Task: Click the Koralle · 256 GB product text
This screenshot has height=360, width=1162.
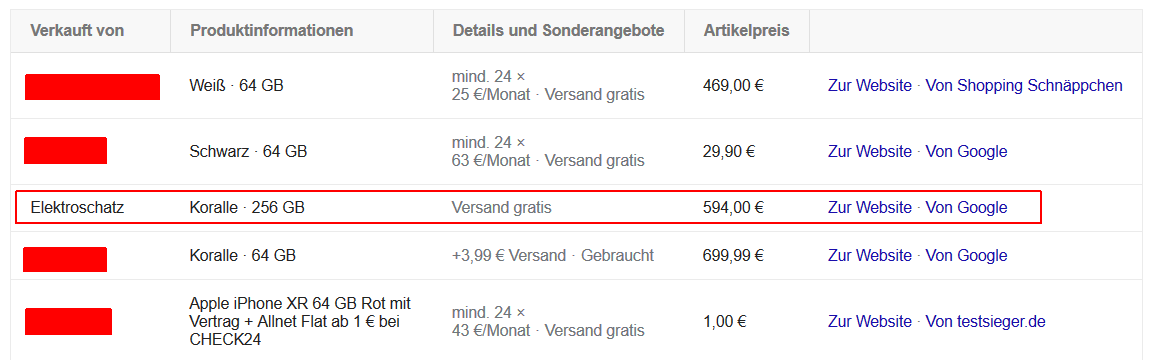Action: click(247, 207)
